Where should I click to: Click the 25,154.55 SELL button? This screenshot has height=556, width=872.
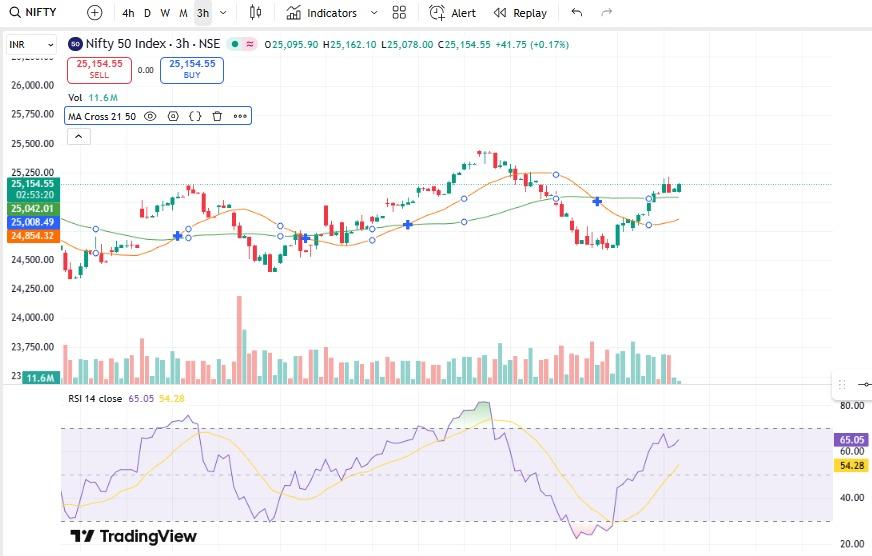[100, 70]
